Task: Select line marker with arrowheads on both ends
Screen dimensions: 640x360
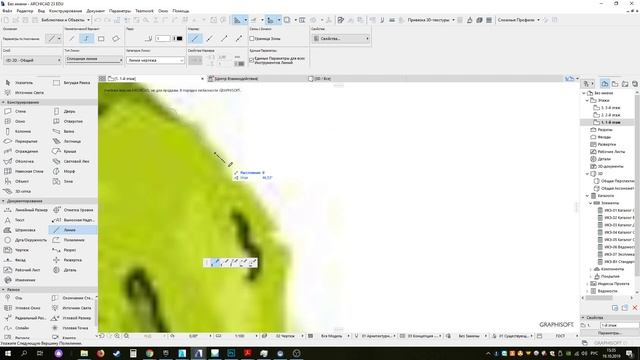Action: pos(239,39)
